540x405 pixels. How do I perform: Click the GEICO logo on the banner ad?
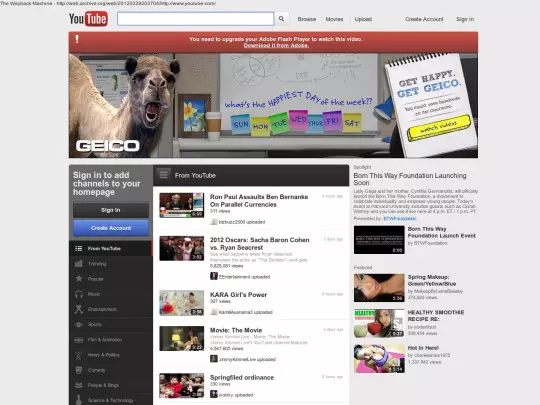(107, 146)
